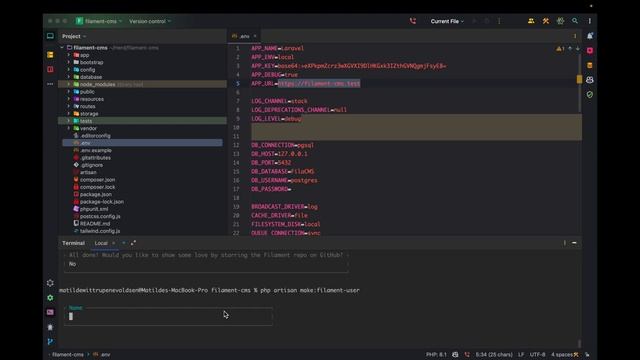Image resolution: width=640 pixels, height=360 pixels.
Task: Click the warning count indicator in the editor
Action: (560, 49)
